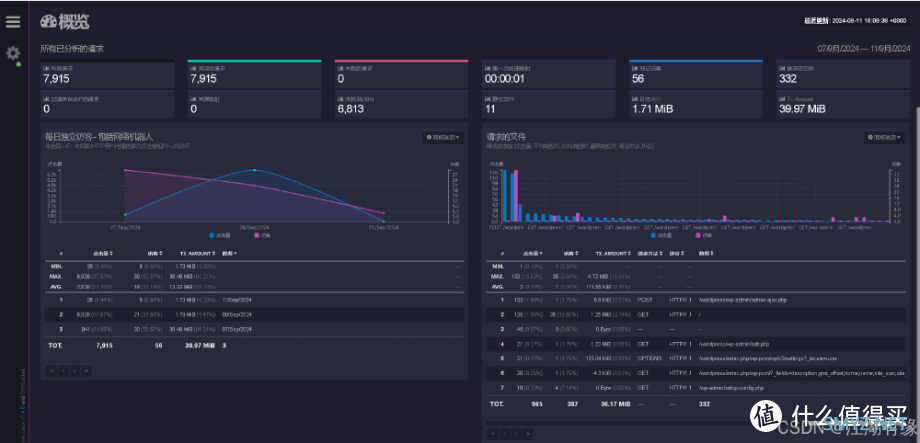Sort 请求的文件 table by 点击量 column
The image size is (920, 443).
(533, 253)
